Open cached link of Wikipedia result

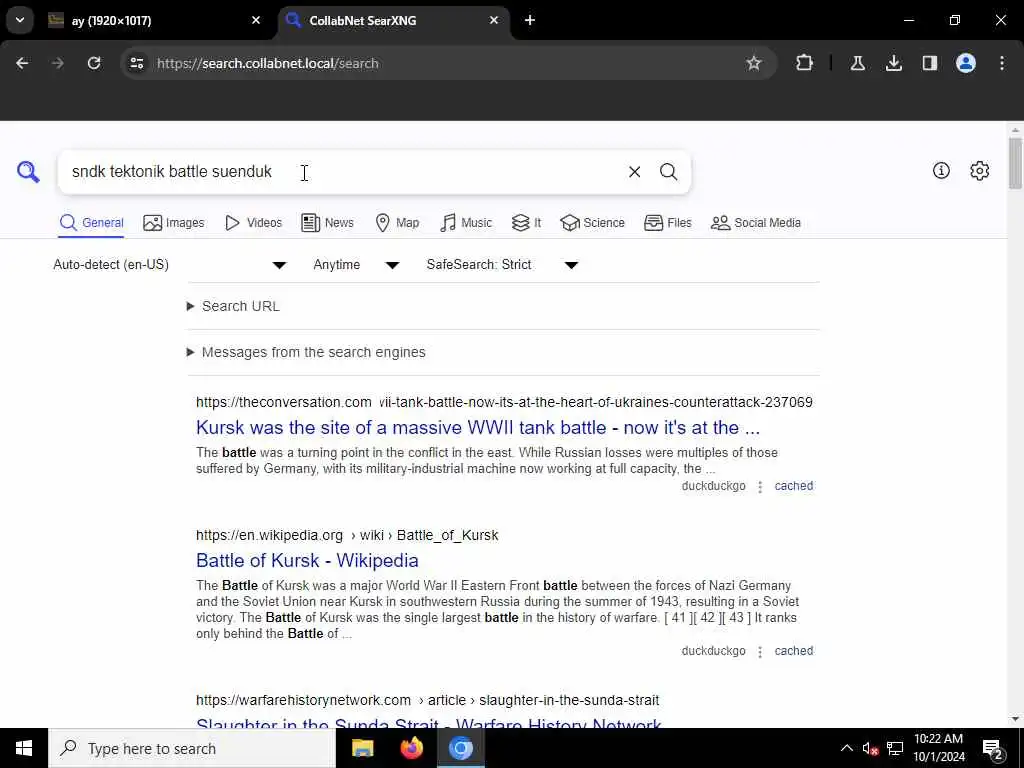point(793,651)
